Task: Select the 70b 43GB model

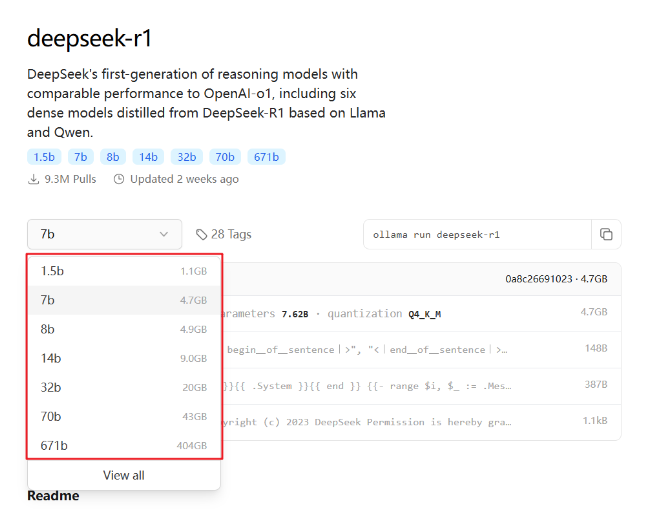Action: point(124,416)
